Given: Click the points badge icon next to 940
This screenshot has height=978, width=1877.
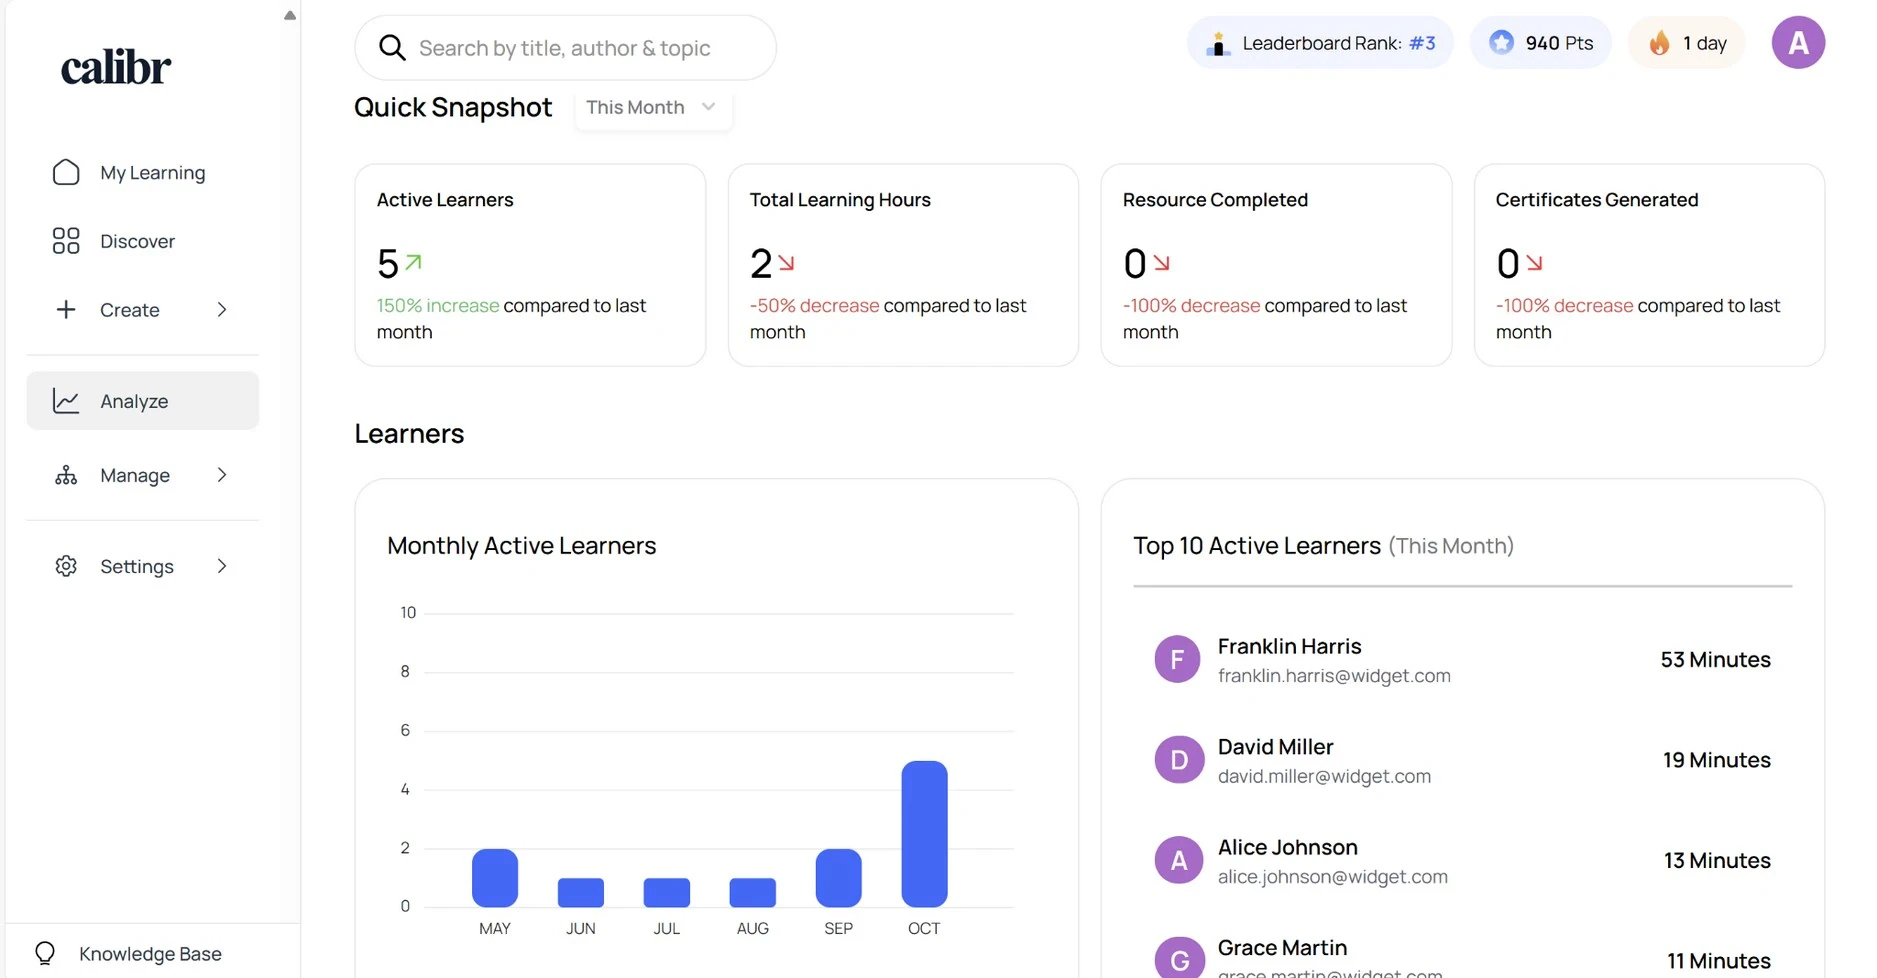Looking at the screenshot, I should click(1502, 42).
